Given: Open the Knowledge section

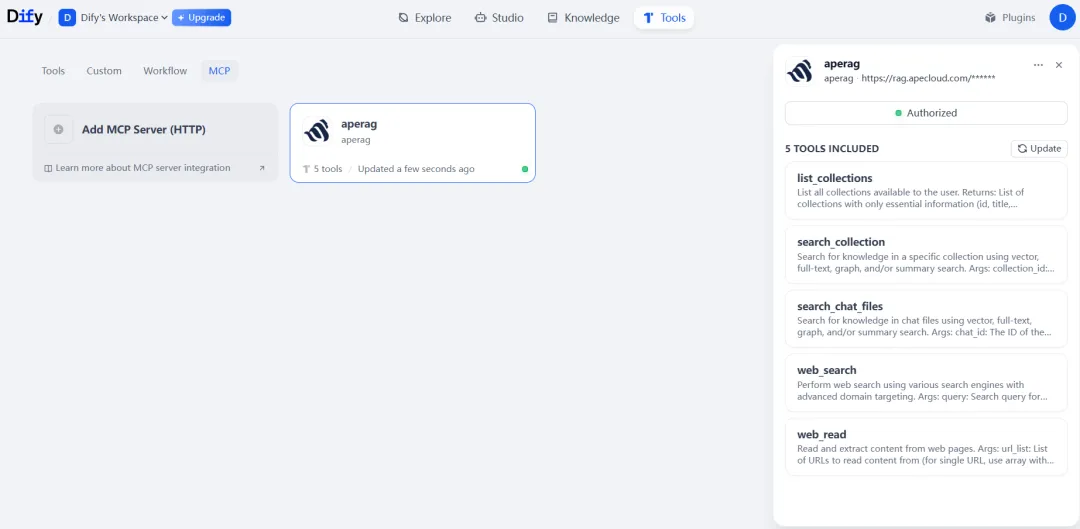Looking at the screenshot, I should click(x=583, y=17).
